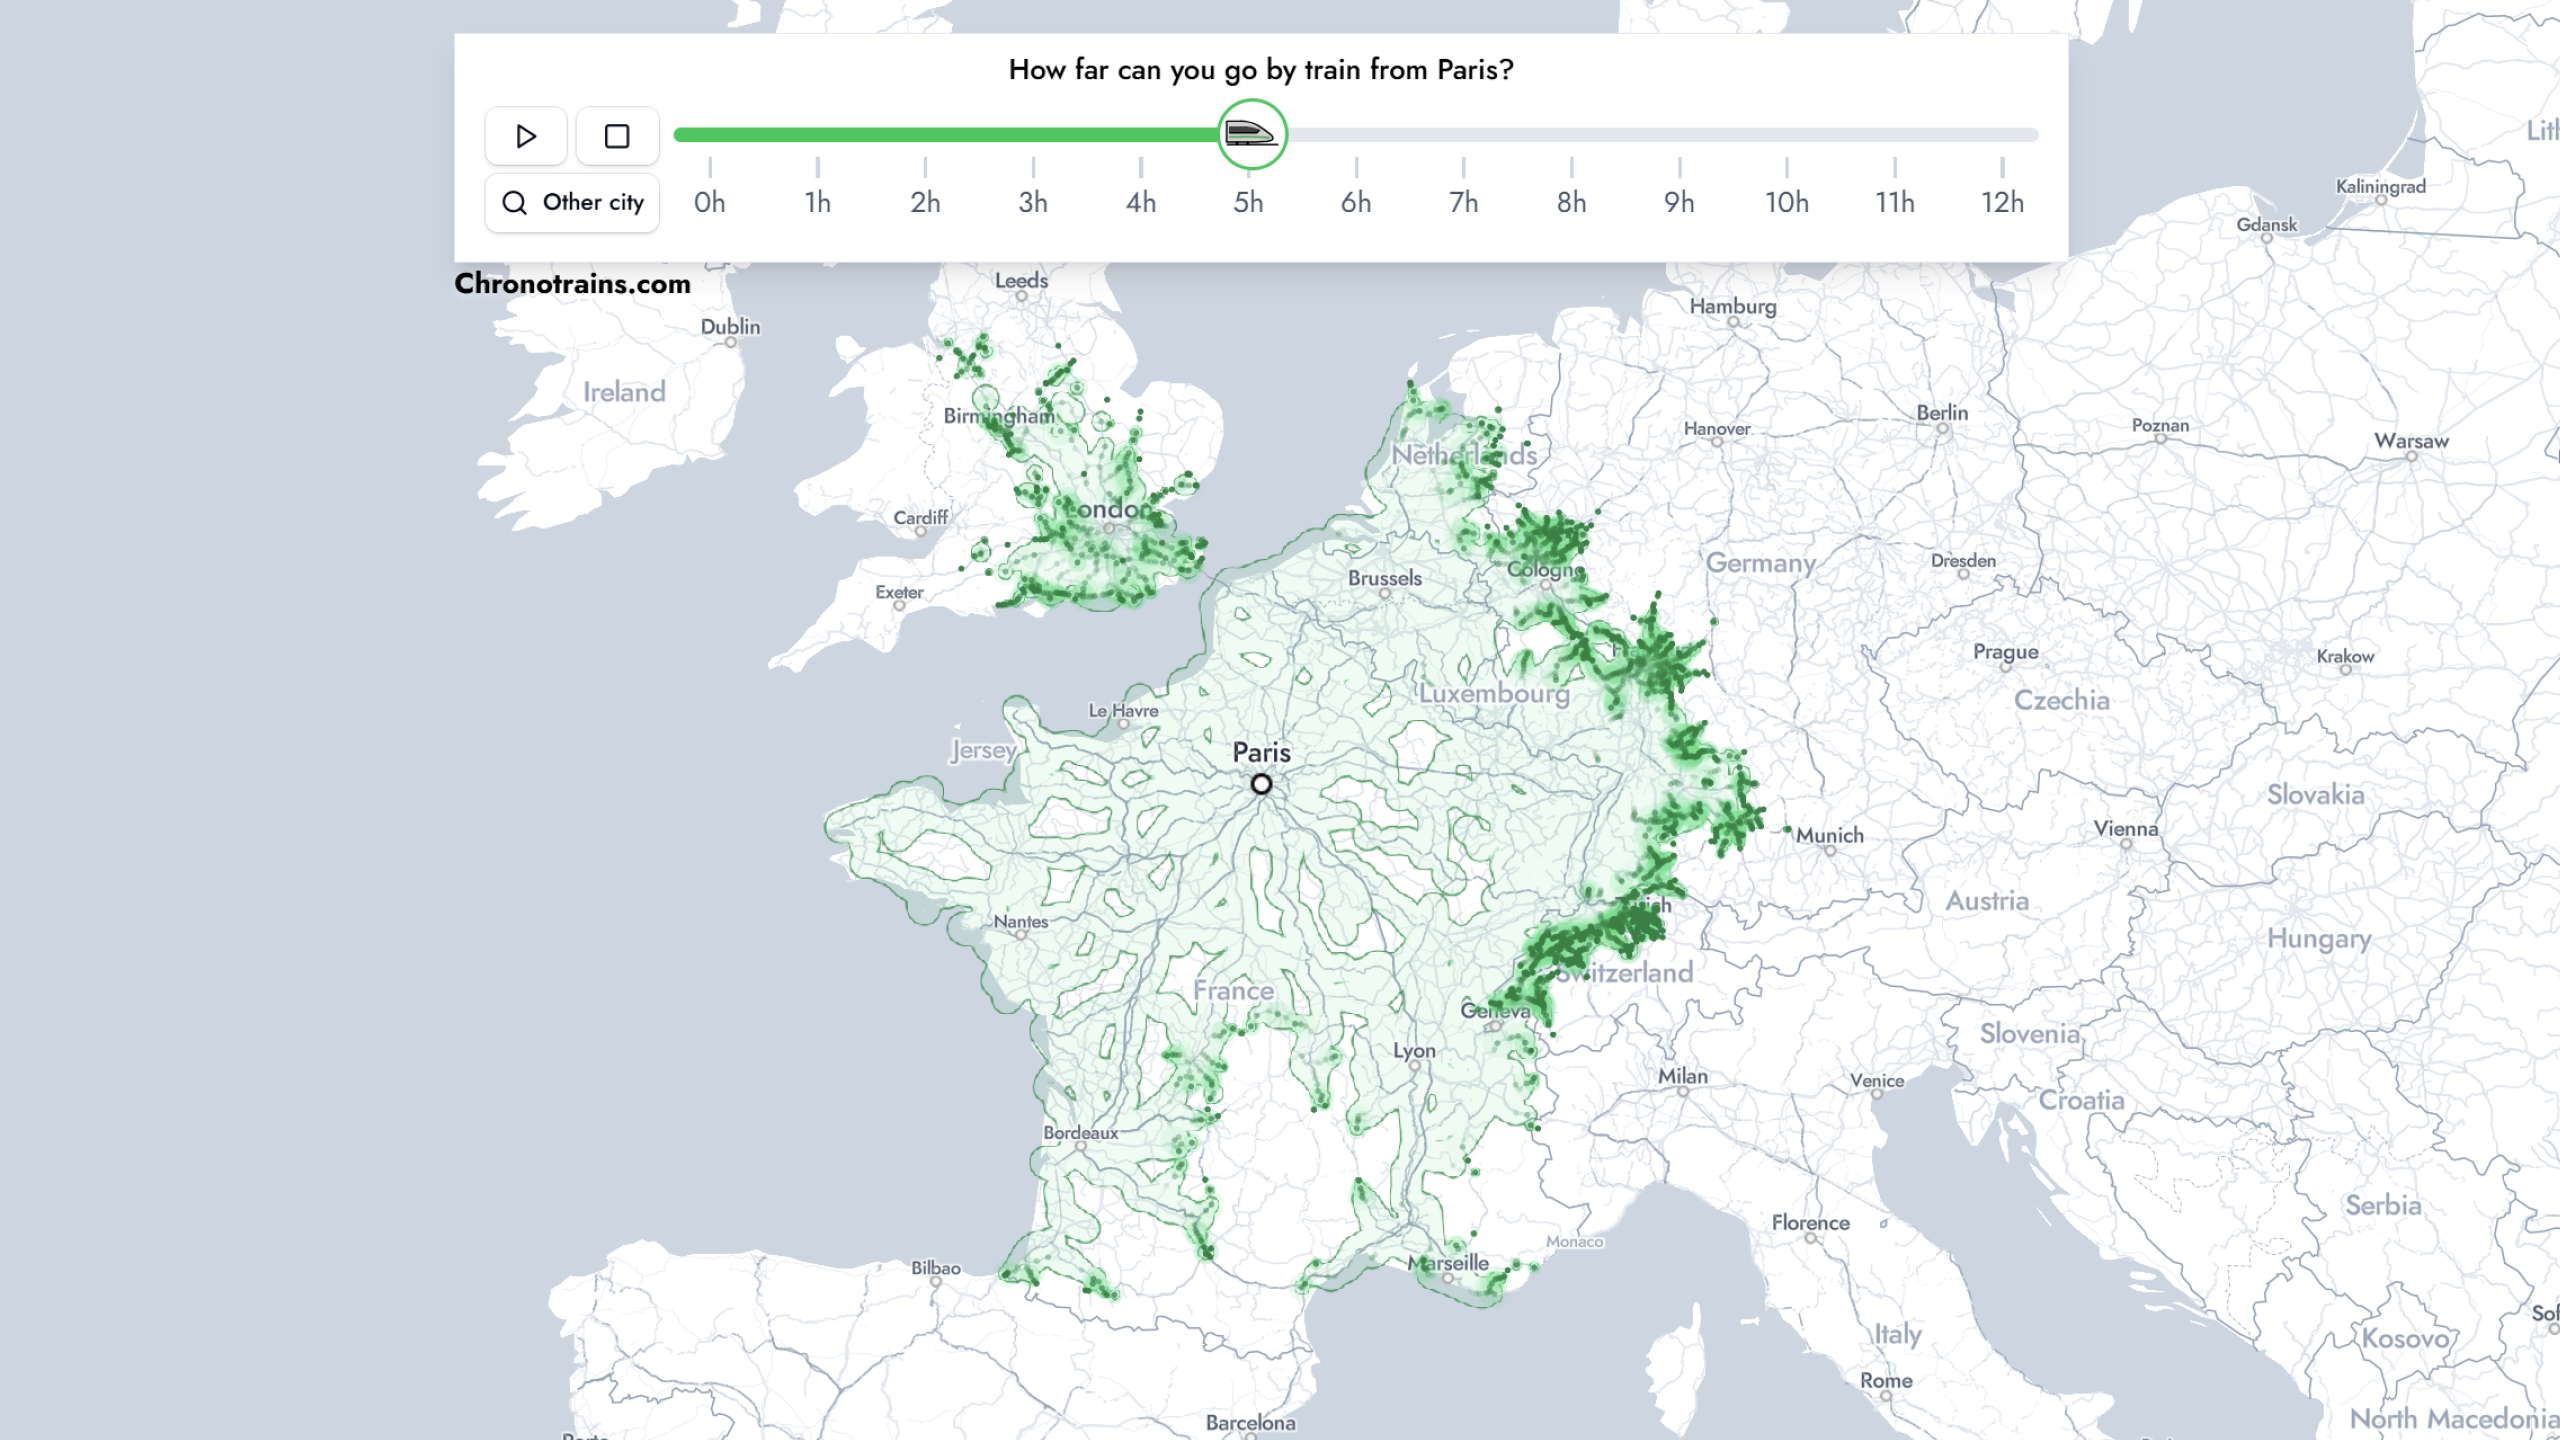This screenshot has height=1440, width=2560.
Task: Click the train icon slider handle
Action: [x=1251, y=134]
